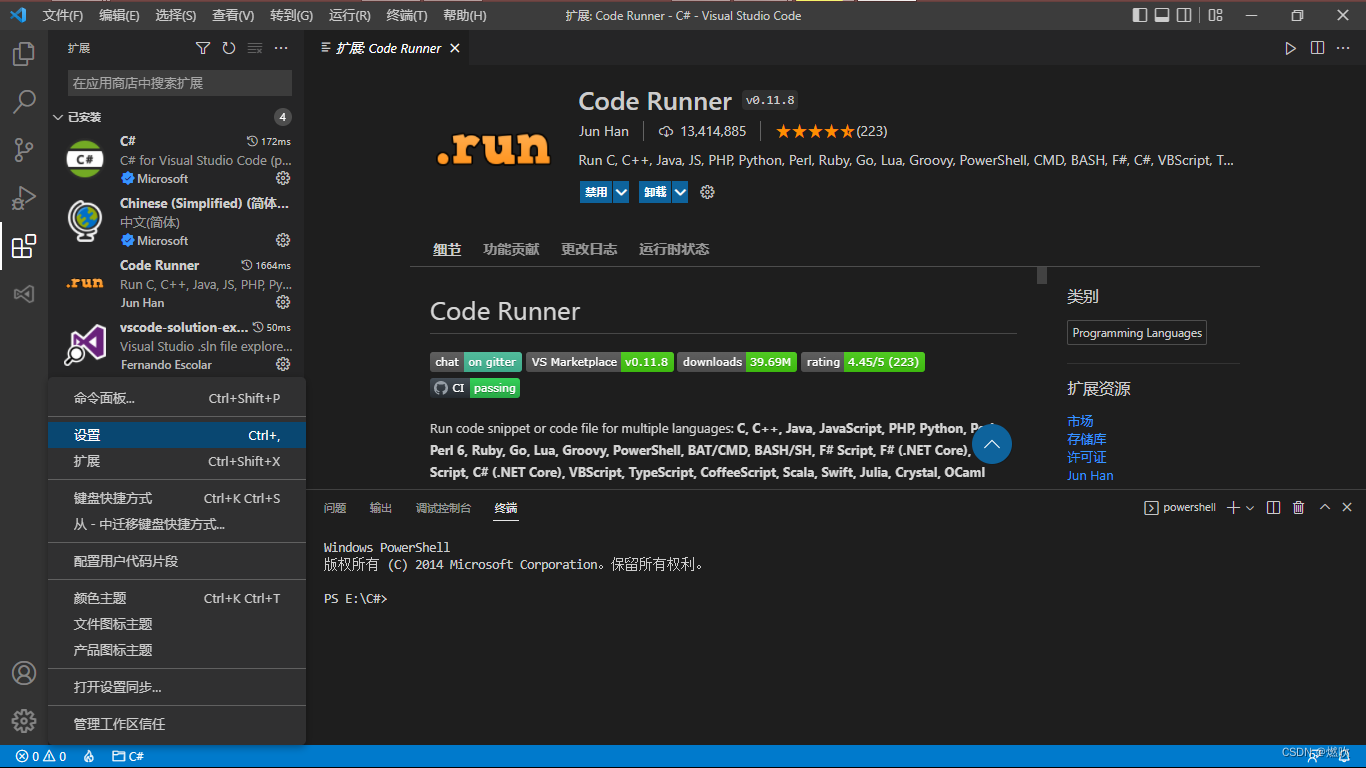
Task: Click the filter extensions icon
Action: [203, 48]
